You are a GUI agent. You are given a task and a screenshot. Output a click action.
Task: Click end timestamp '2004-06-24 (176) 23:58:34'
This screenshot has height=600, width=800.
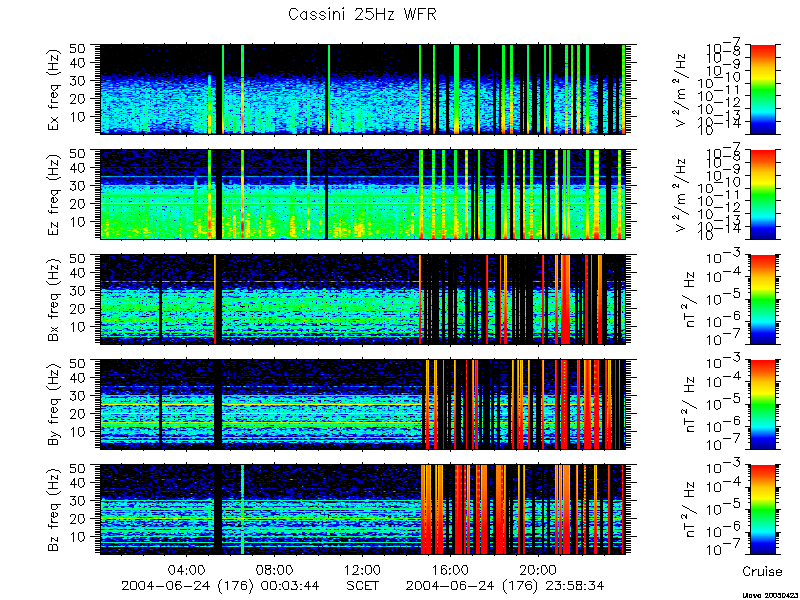coord(505,586)
